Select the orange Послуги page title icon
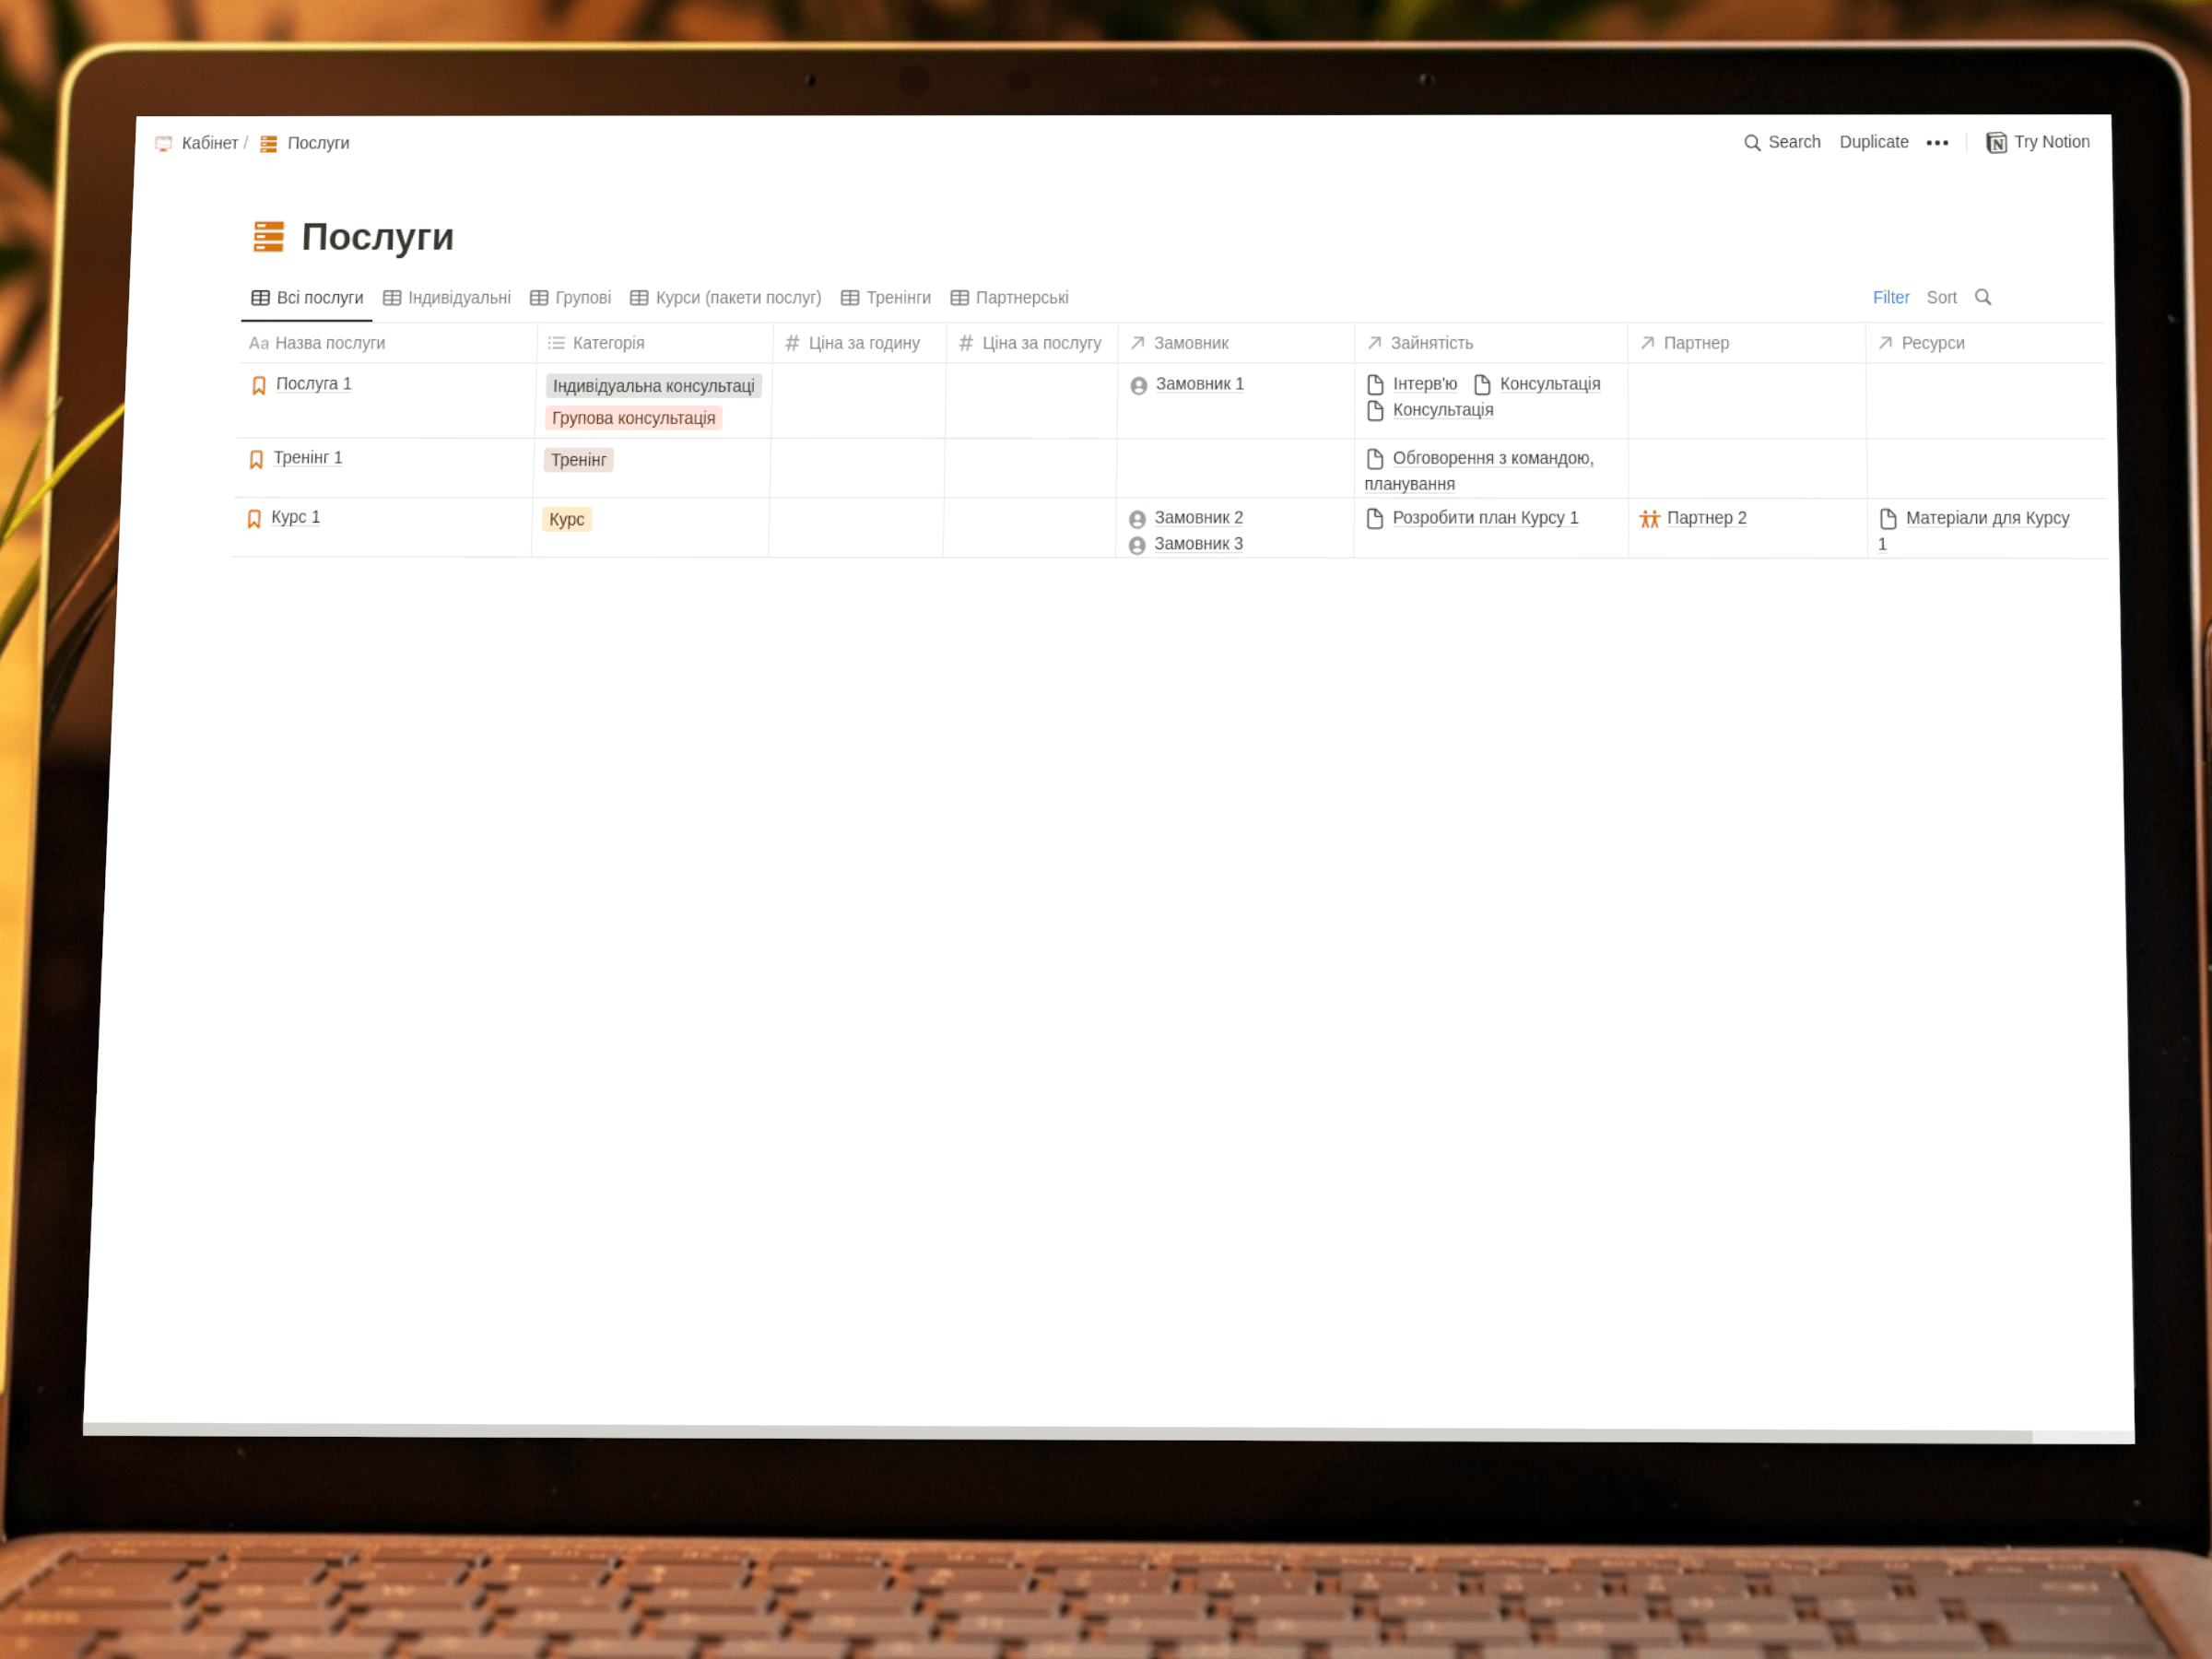2212x1659 pixels. click(268, 237)
